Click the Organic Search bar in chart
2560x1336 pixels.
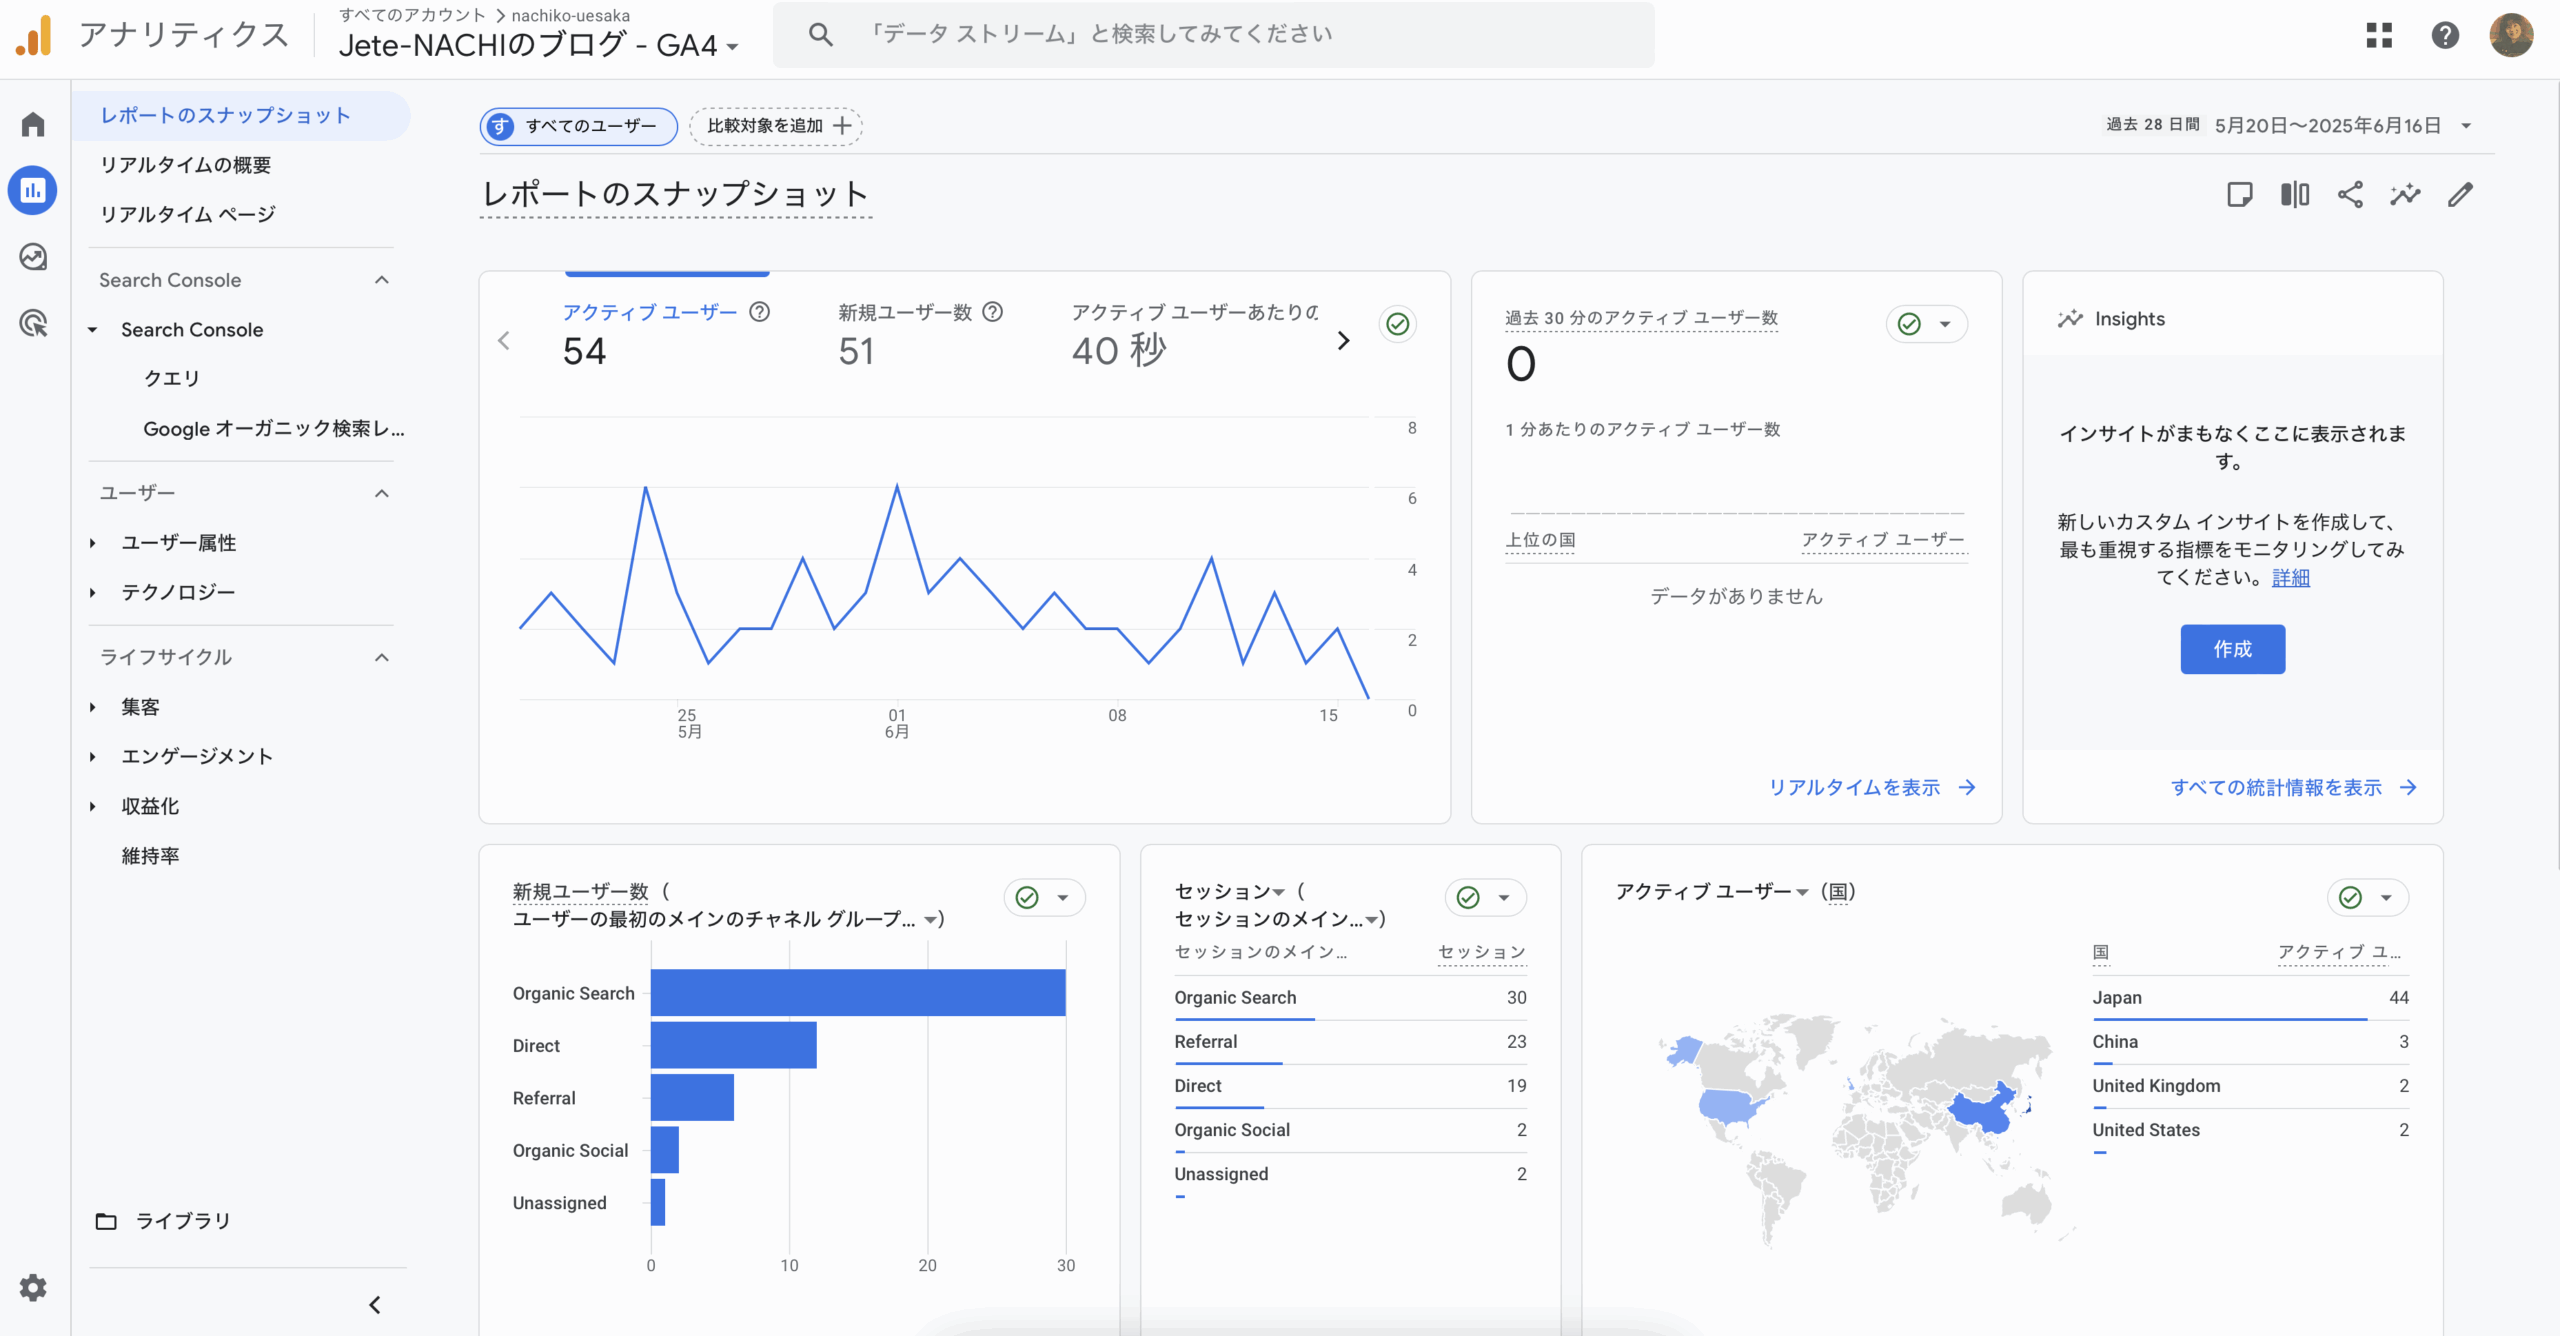857,993
